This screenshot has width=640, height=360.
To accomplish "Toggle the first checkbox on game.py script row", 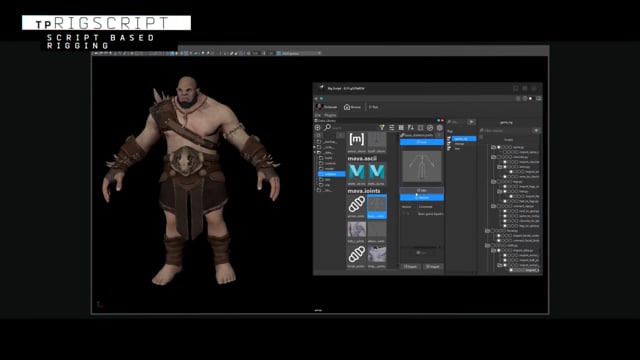I will coord(499,147).
